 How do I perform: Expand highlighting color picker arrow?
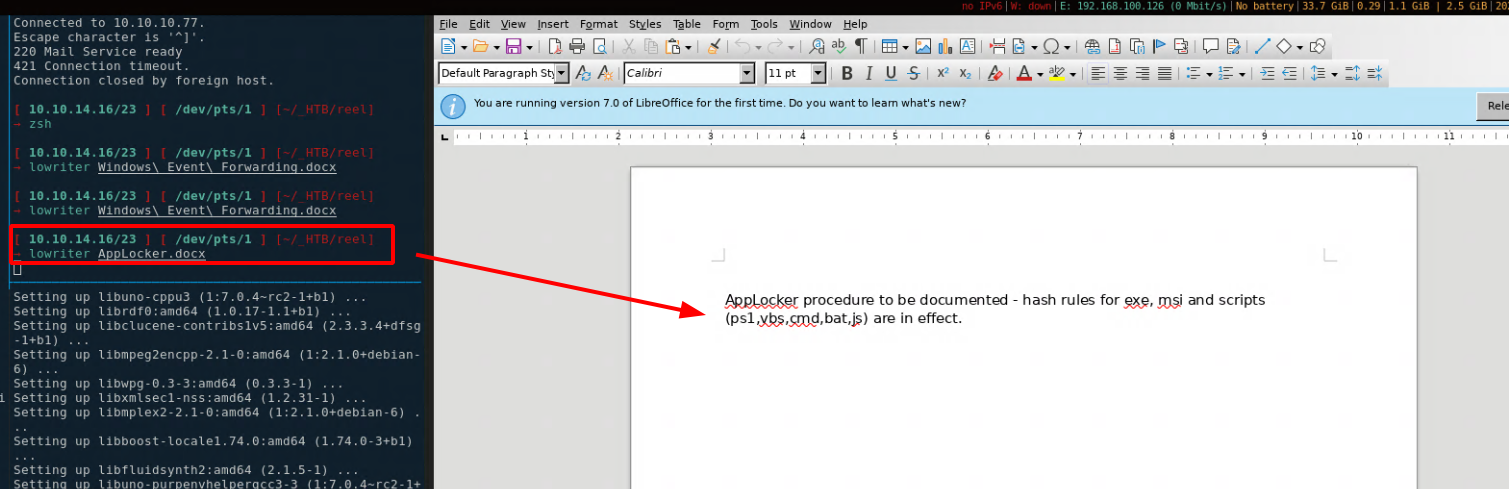[1073, 74]
